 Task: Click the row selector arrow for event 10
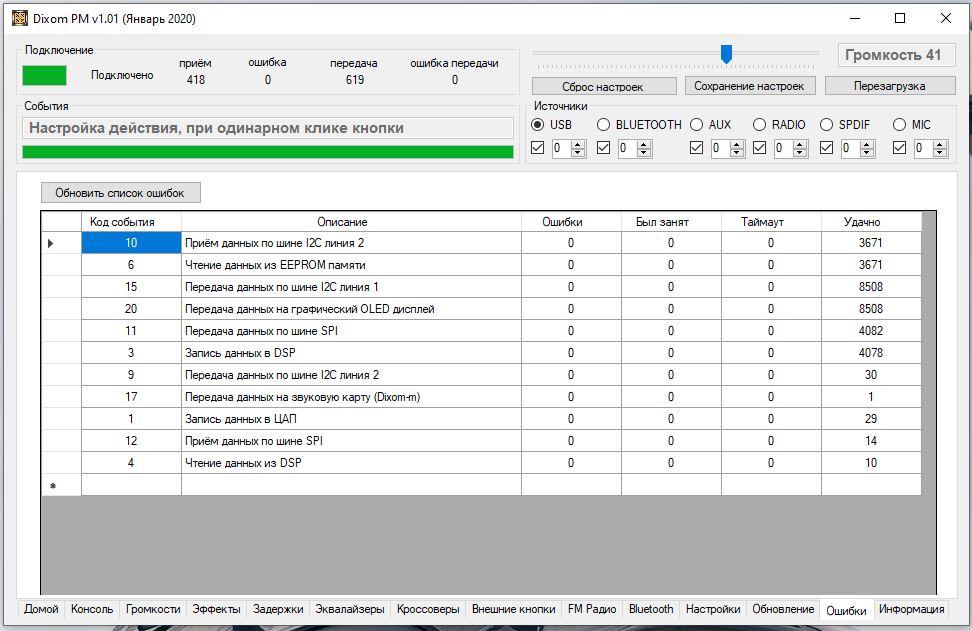coord(51,243)
